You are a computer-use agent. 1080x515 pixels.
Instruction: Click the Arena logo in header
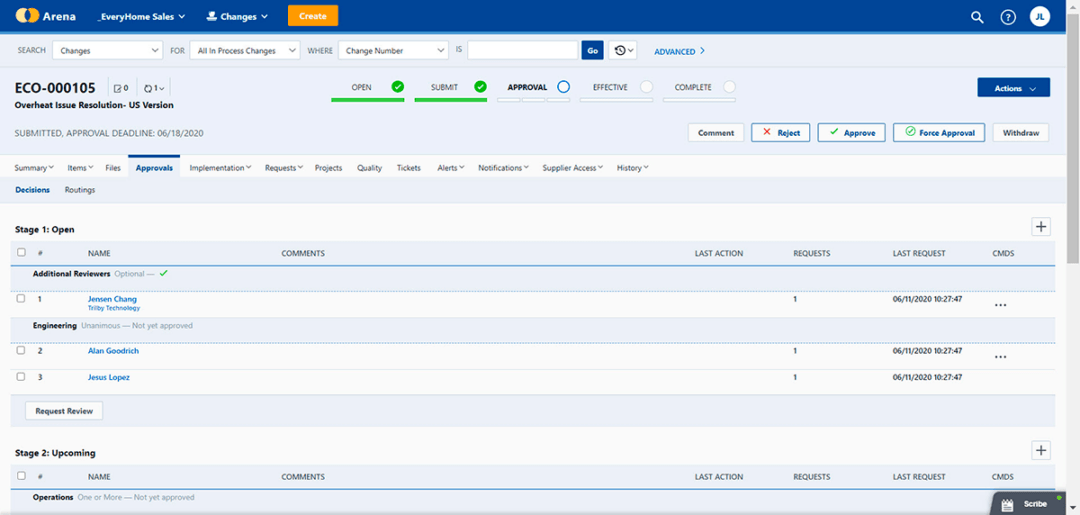[45, 16]
